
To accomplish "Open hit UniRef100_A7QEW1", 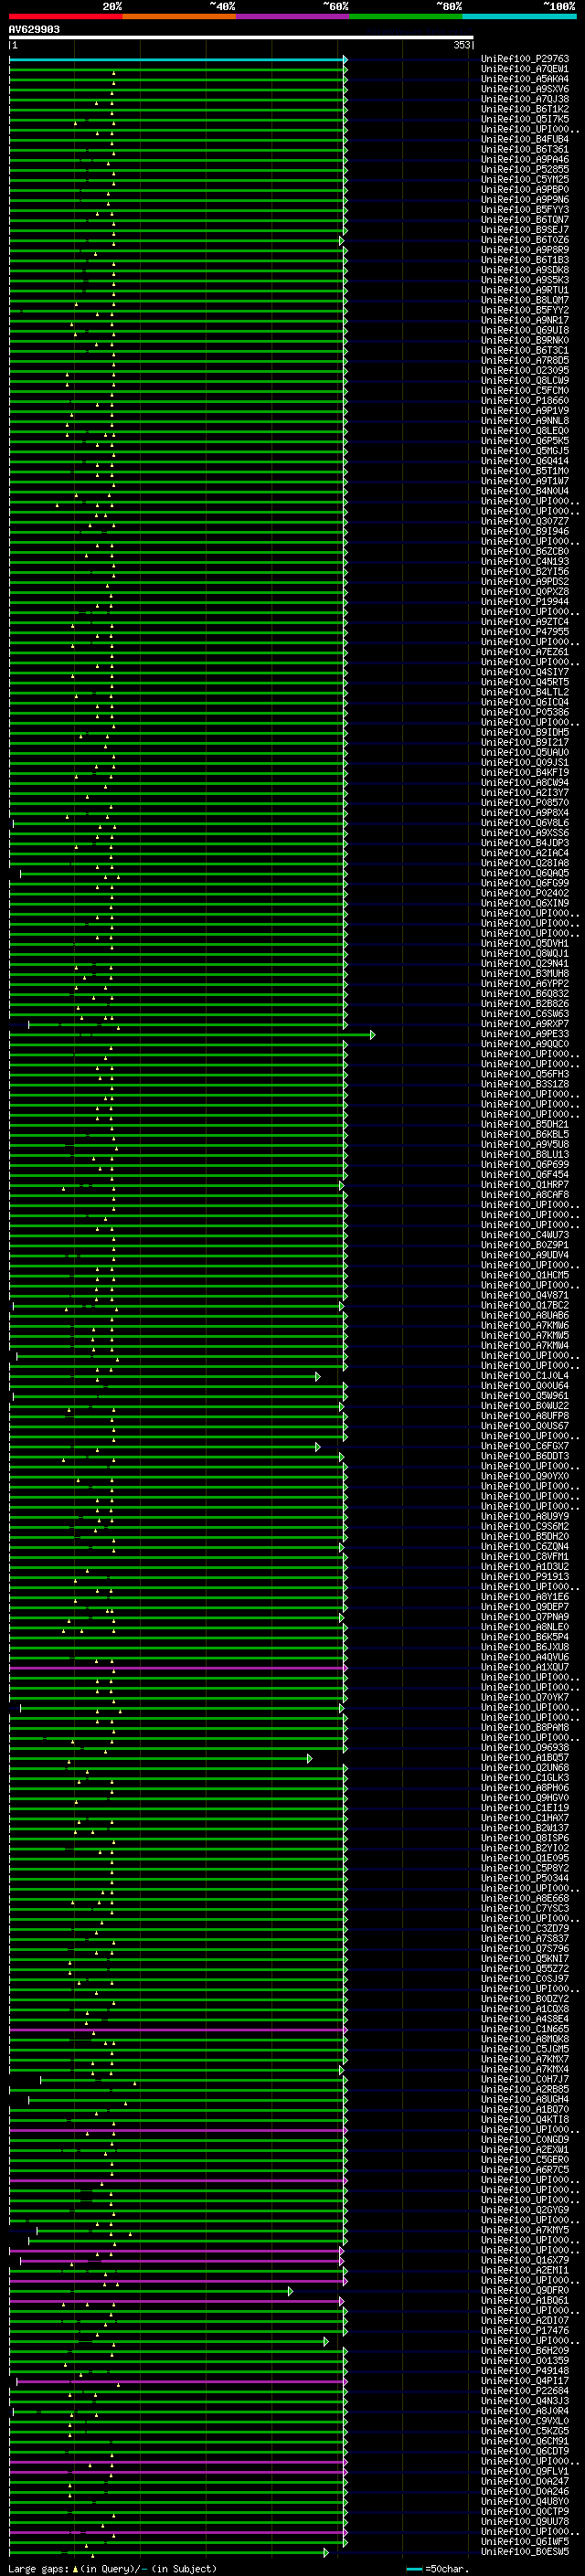I will point(525,70).
